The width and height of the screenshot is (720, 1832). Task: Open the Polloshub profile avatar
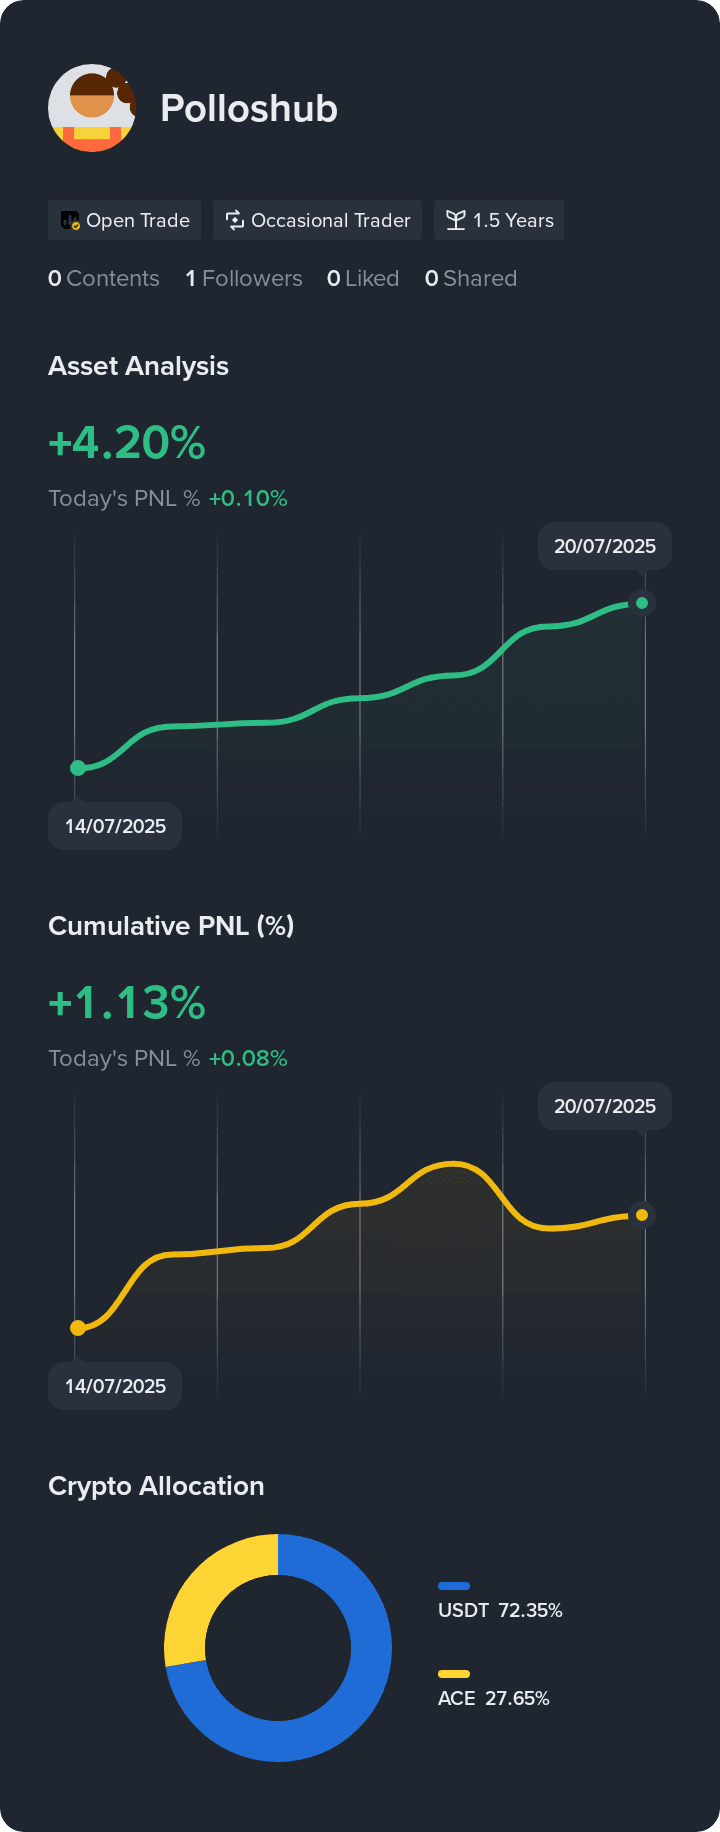point(92,108)
